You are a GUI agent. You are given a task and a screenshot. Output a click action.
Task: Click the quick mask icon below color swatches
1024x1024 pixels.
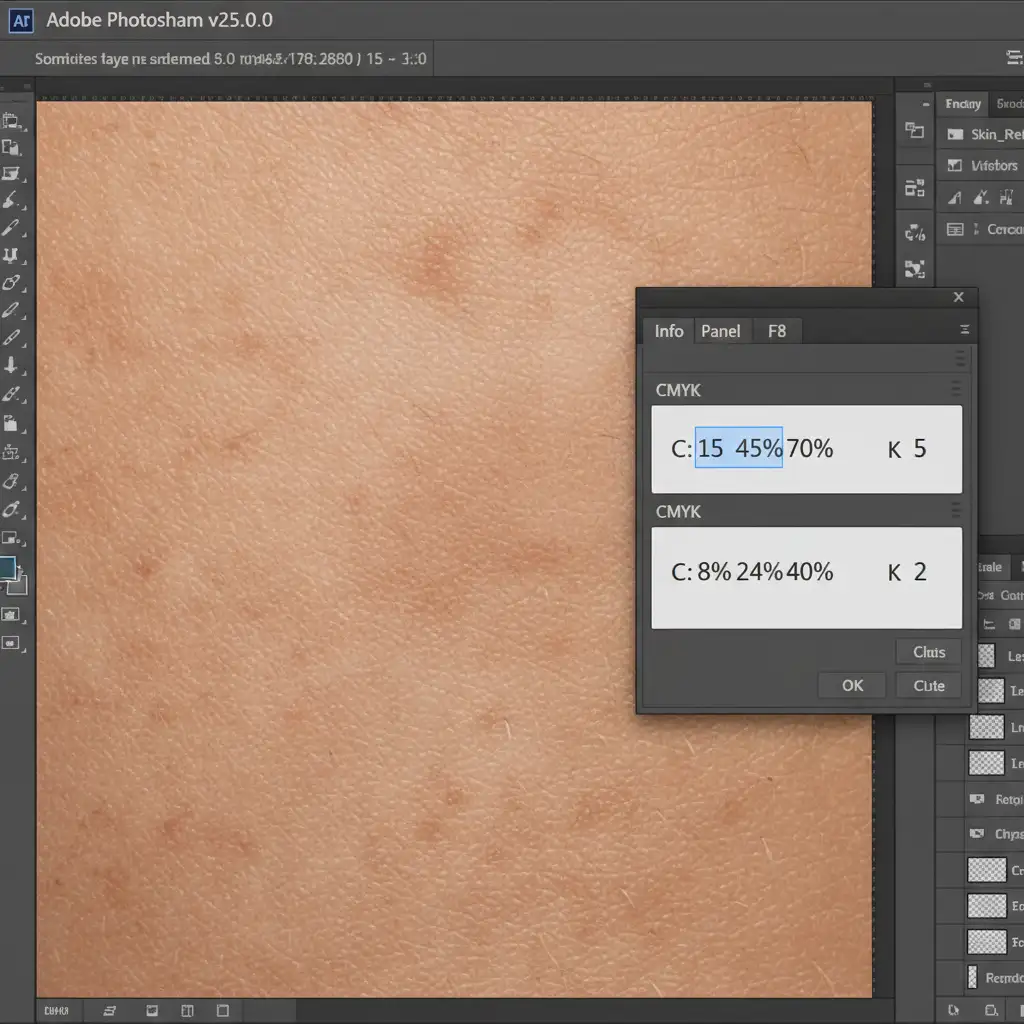12,614
